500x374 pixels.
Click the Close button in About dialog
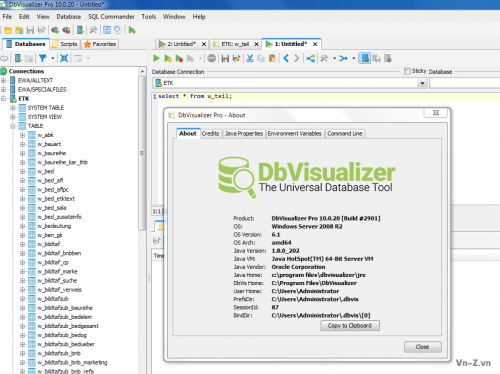click(x=423, y=347)
